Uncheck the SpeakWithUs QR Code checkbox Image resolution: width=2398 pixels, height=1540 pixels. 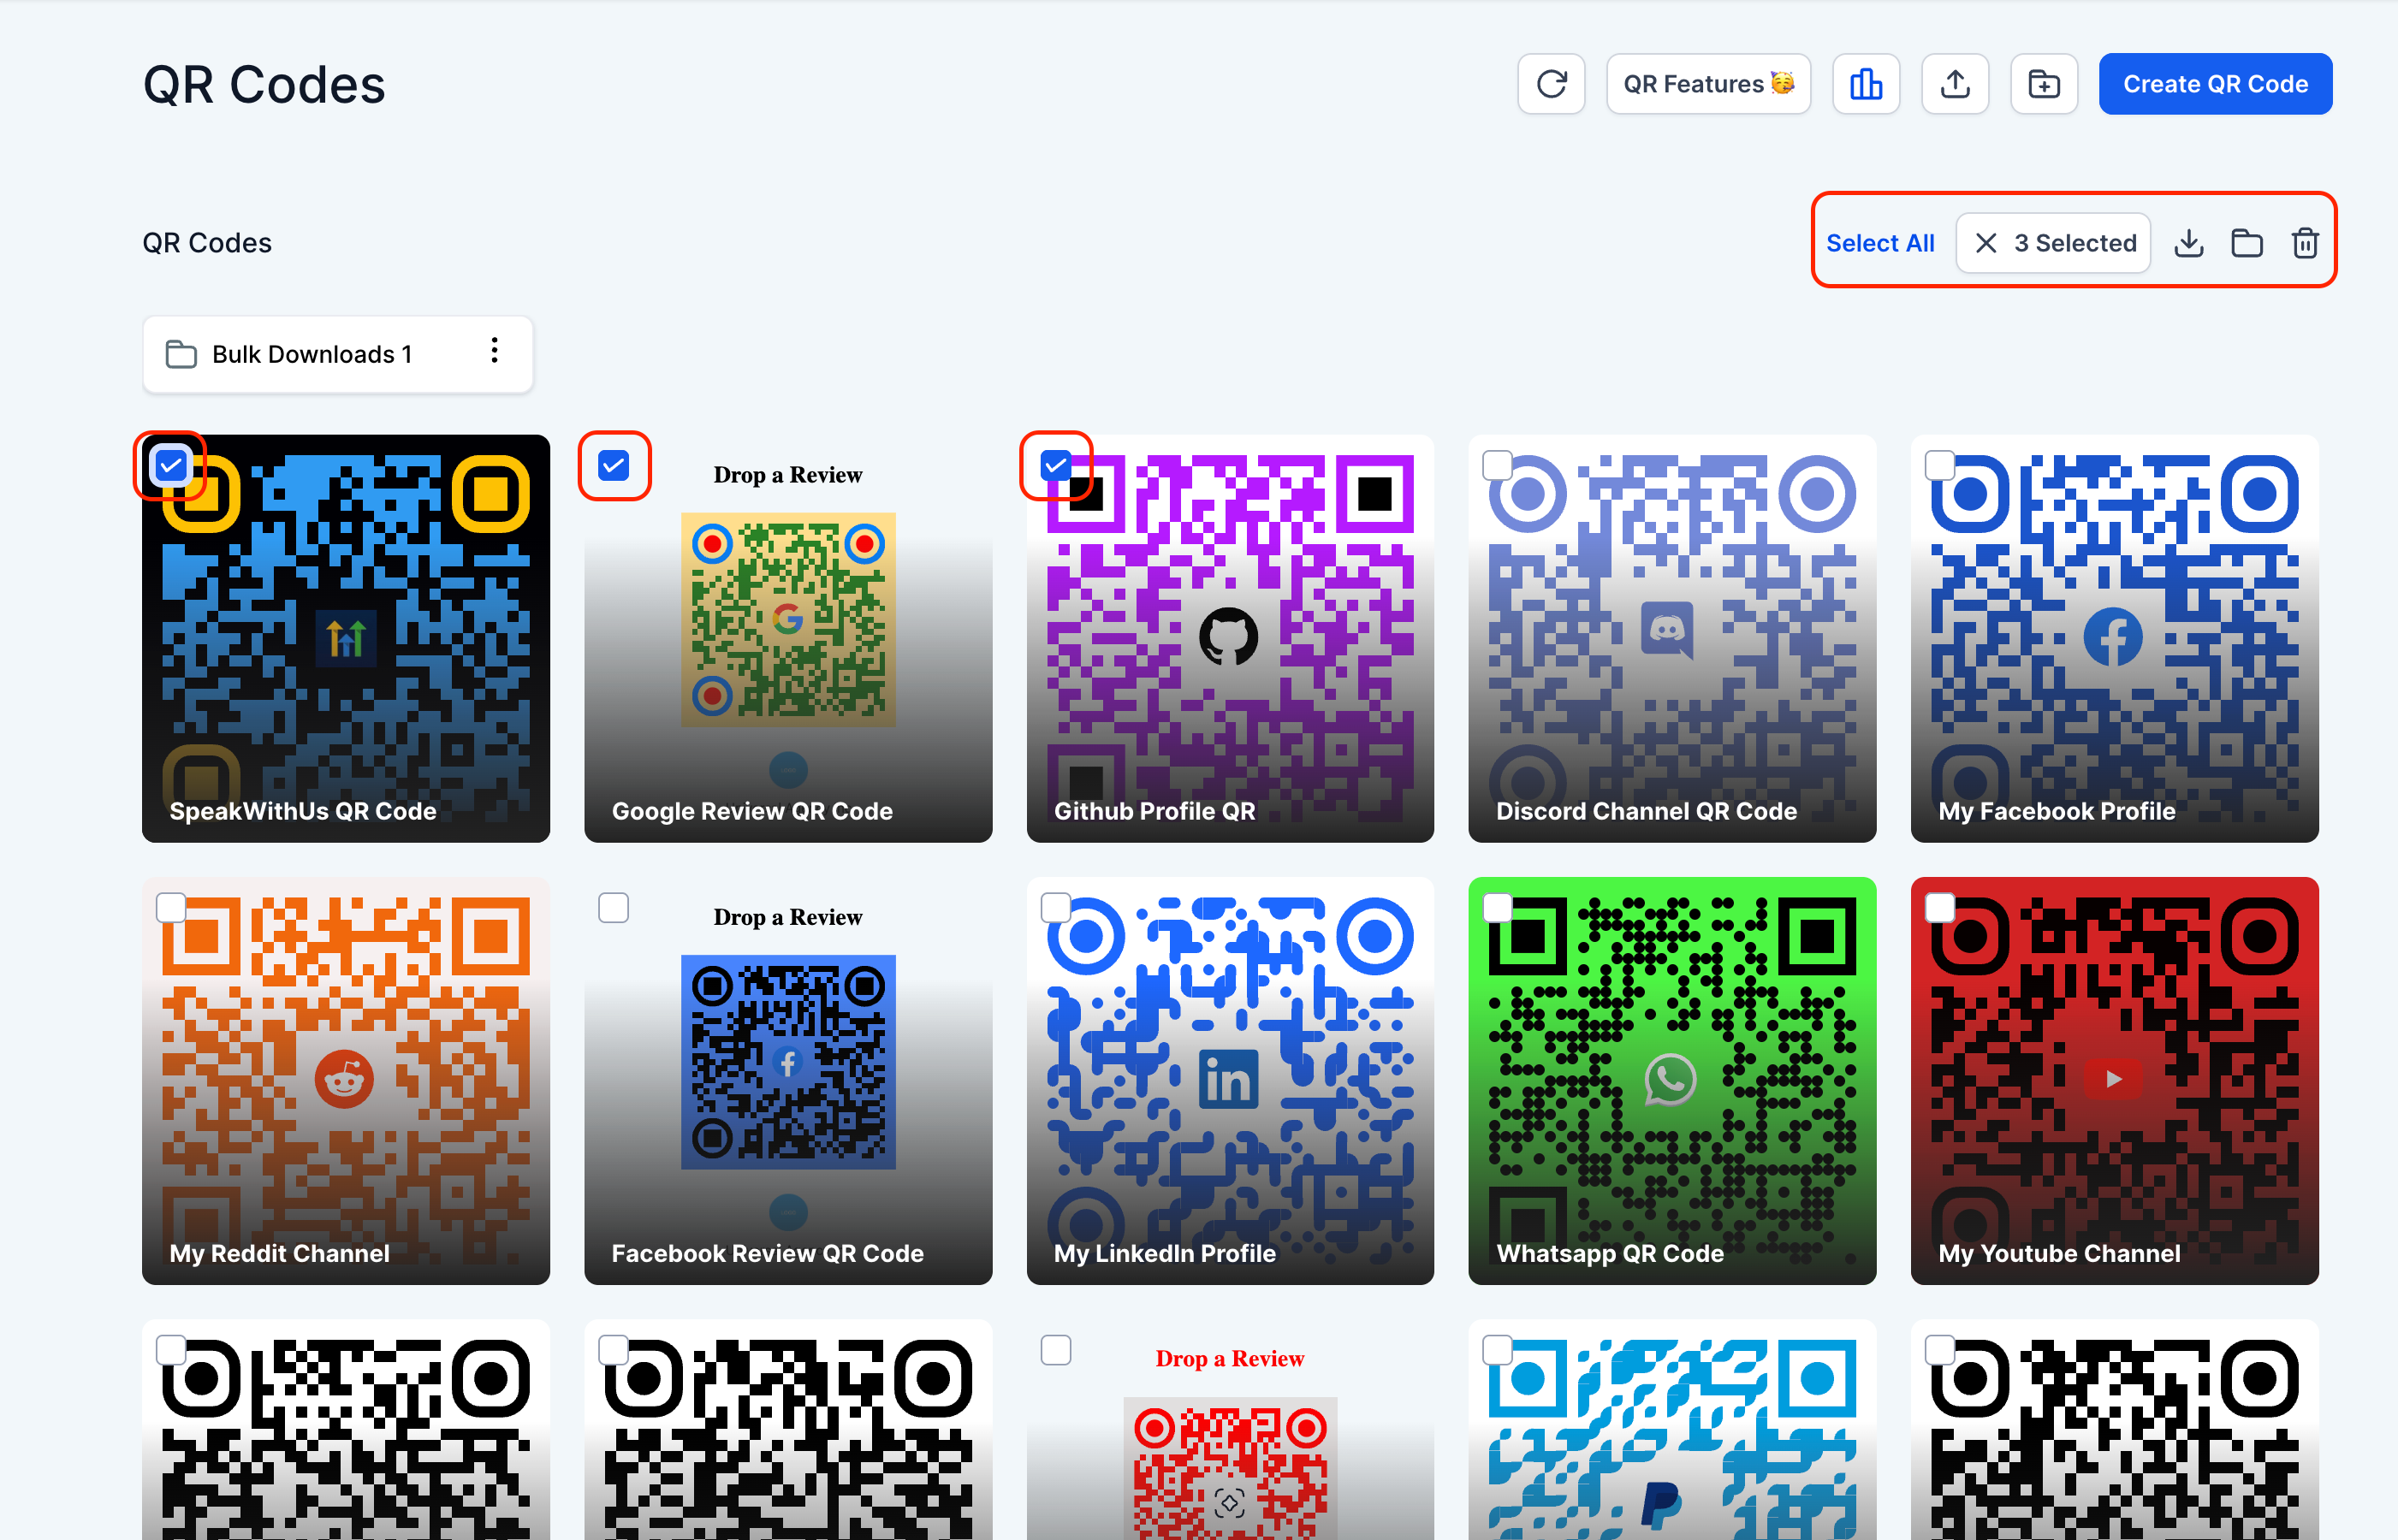pyautogui.click(x=171, y=465)
